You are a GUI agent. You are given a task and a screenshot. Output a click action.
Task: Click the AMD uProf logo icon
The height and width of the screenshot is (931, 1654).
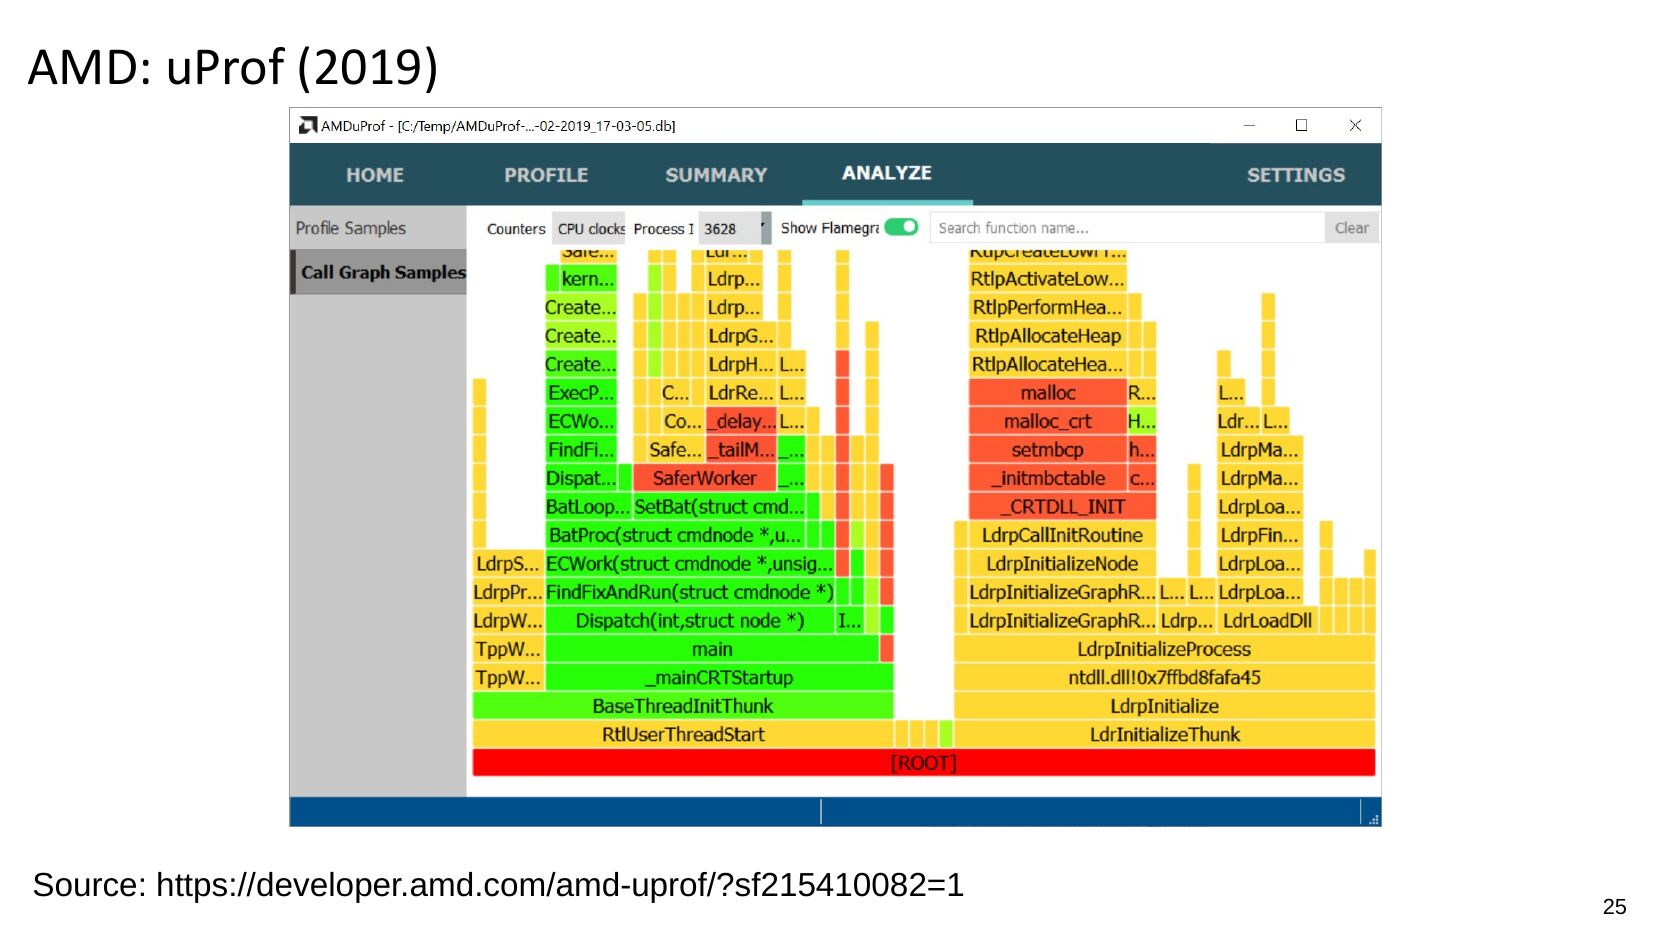pyautogui.click(x=308, y=125)
